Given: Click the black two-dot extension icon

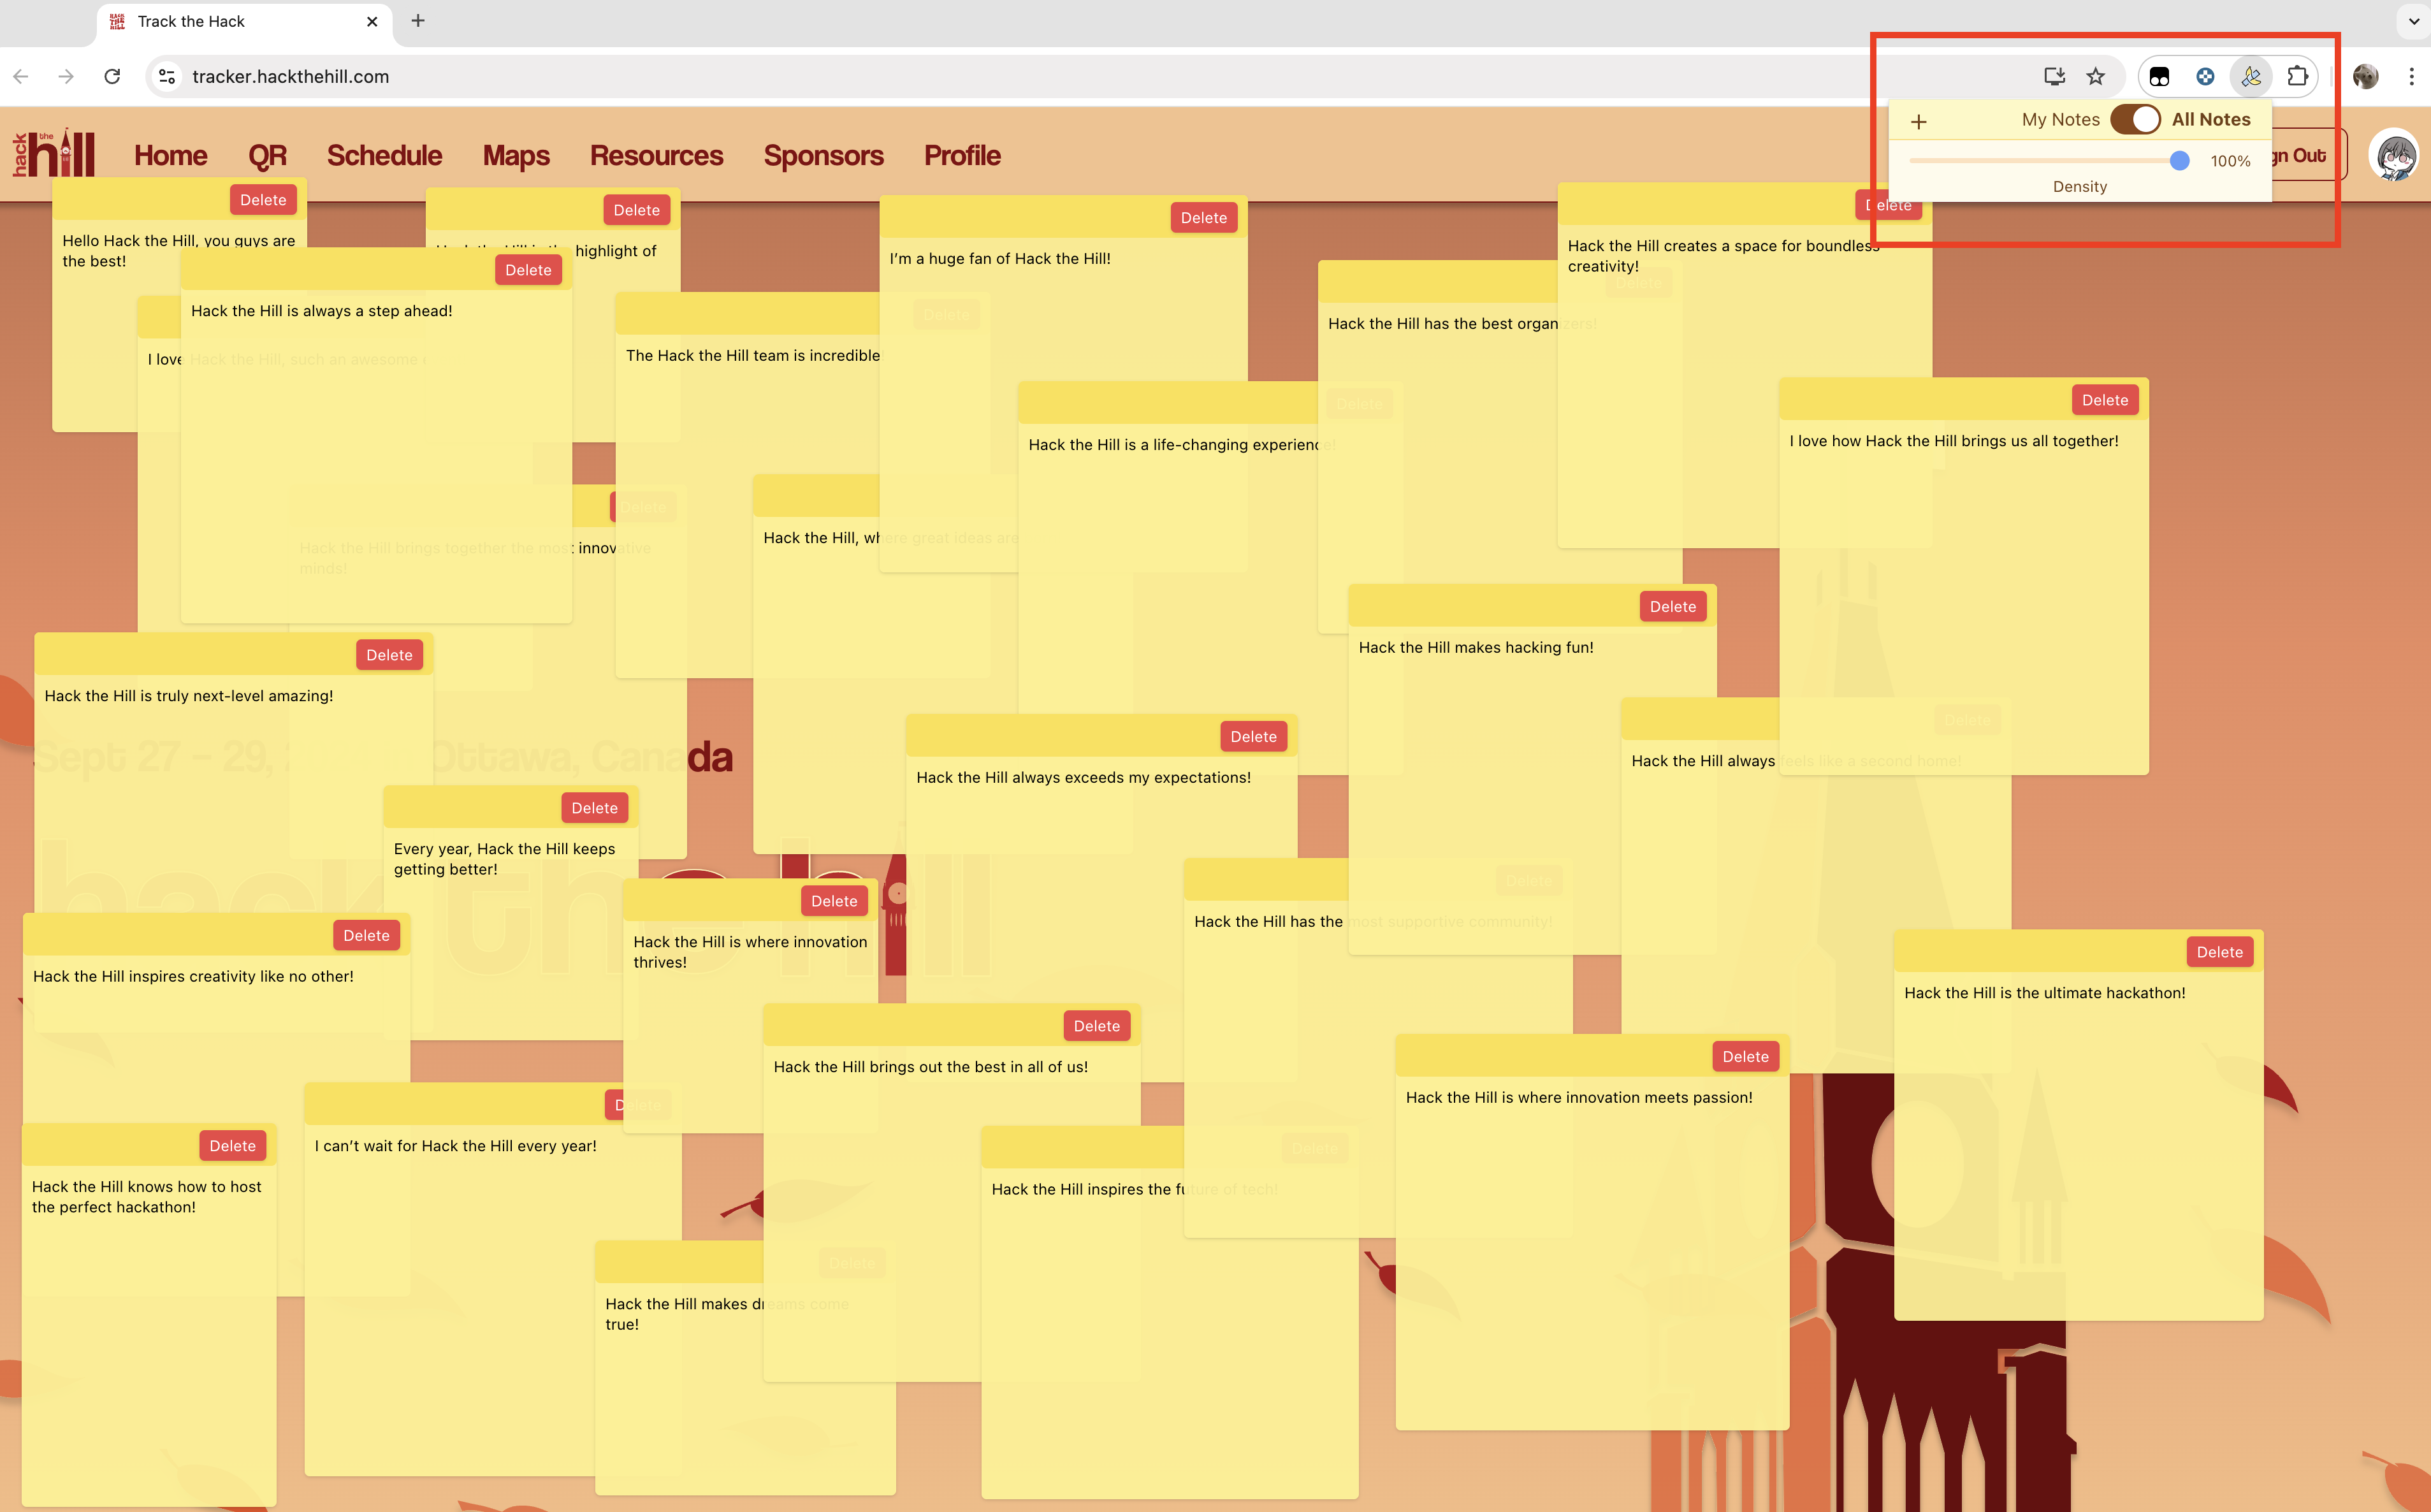Looking at the screenshot, I should [2159, 76].
